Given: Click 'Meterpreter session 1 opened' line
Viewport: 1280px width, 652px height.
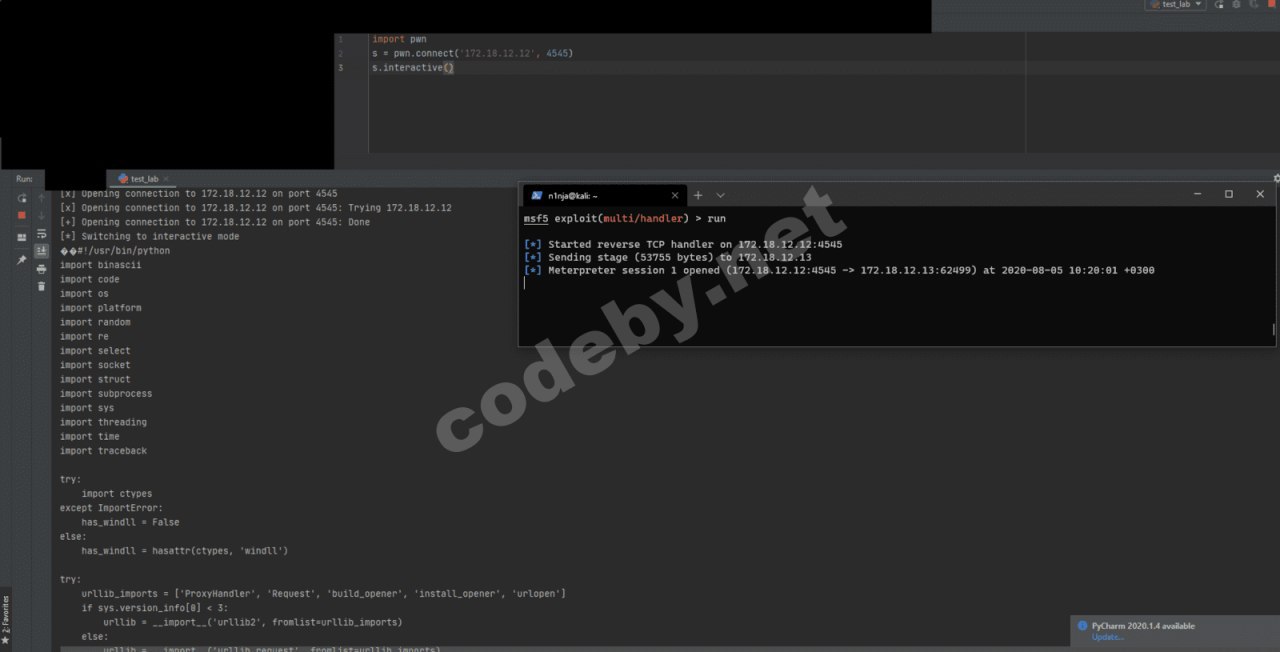Looking at the screenshot, I should (839, 270).
